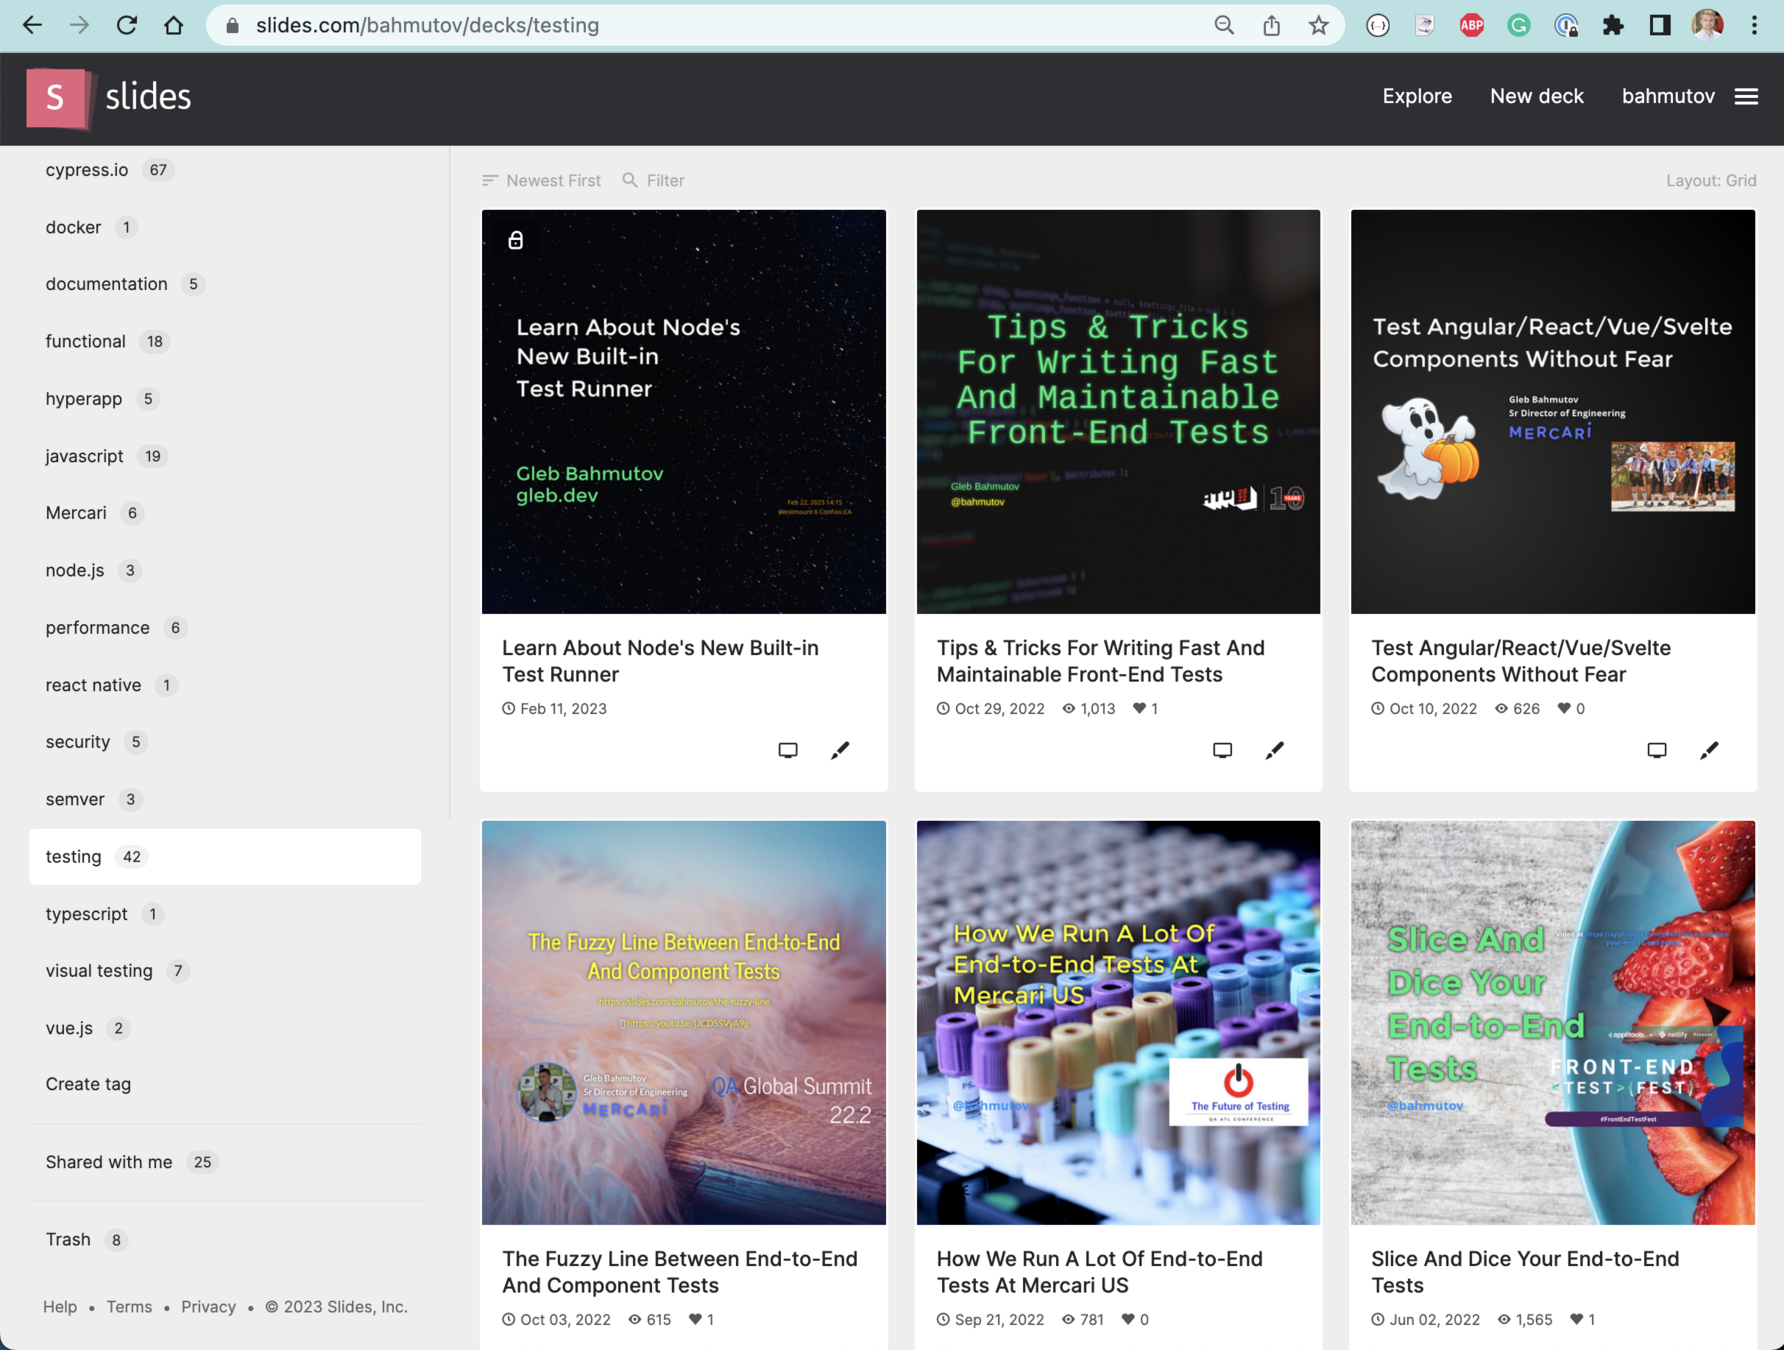This screenshot has width=1784, height=1350.
Task: Open the Newest First sort dropdown
Action: (x=541, y=180)
